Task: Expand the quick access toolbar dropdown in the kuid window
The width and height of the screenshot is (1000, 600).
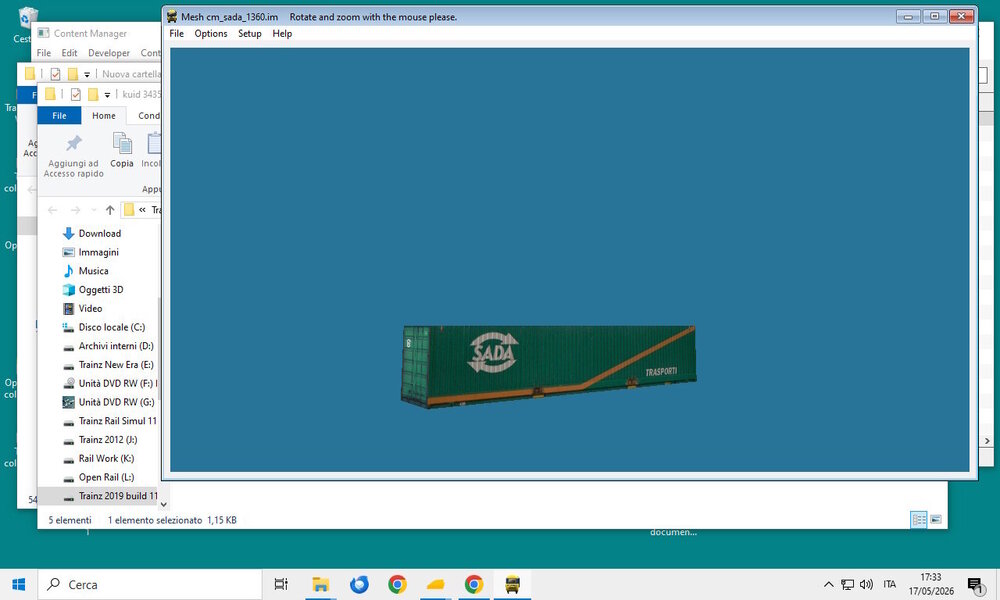Action: pos(107,95)
